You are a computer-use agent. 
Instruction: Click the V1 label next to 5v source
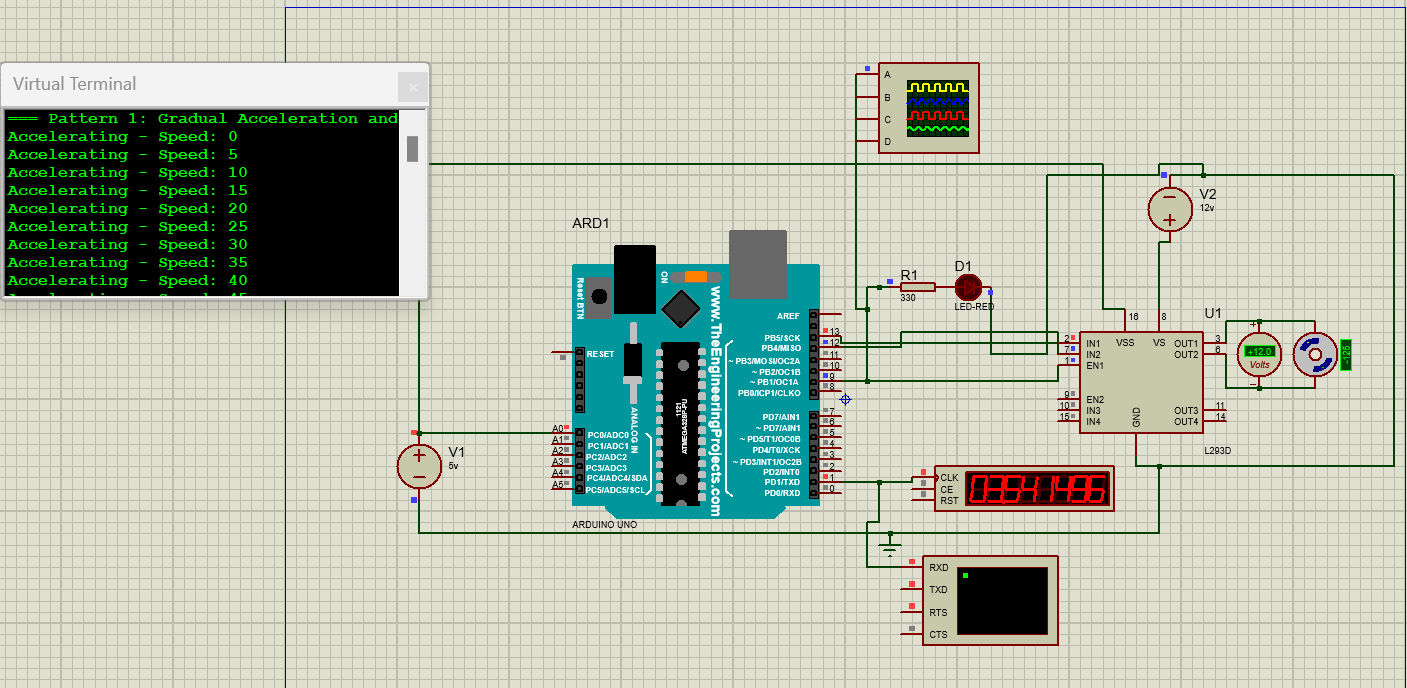(x=457, y=452)
